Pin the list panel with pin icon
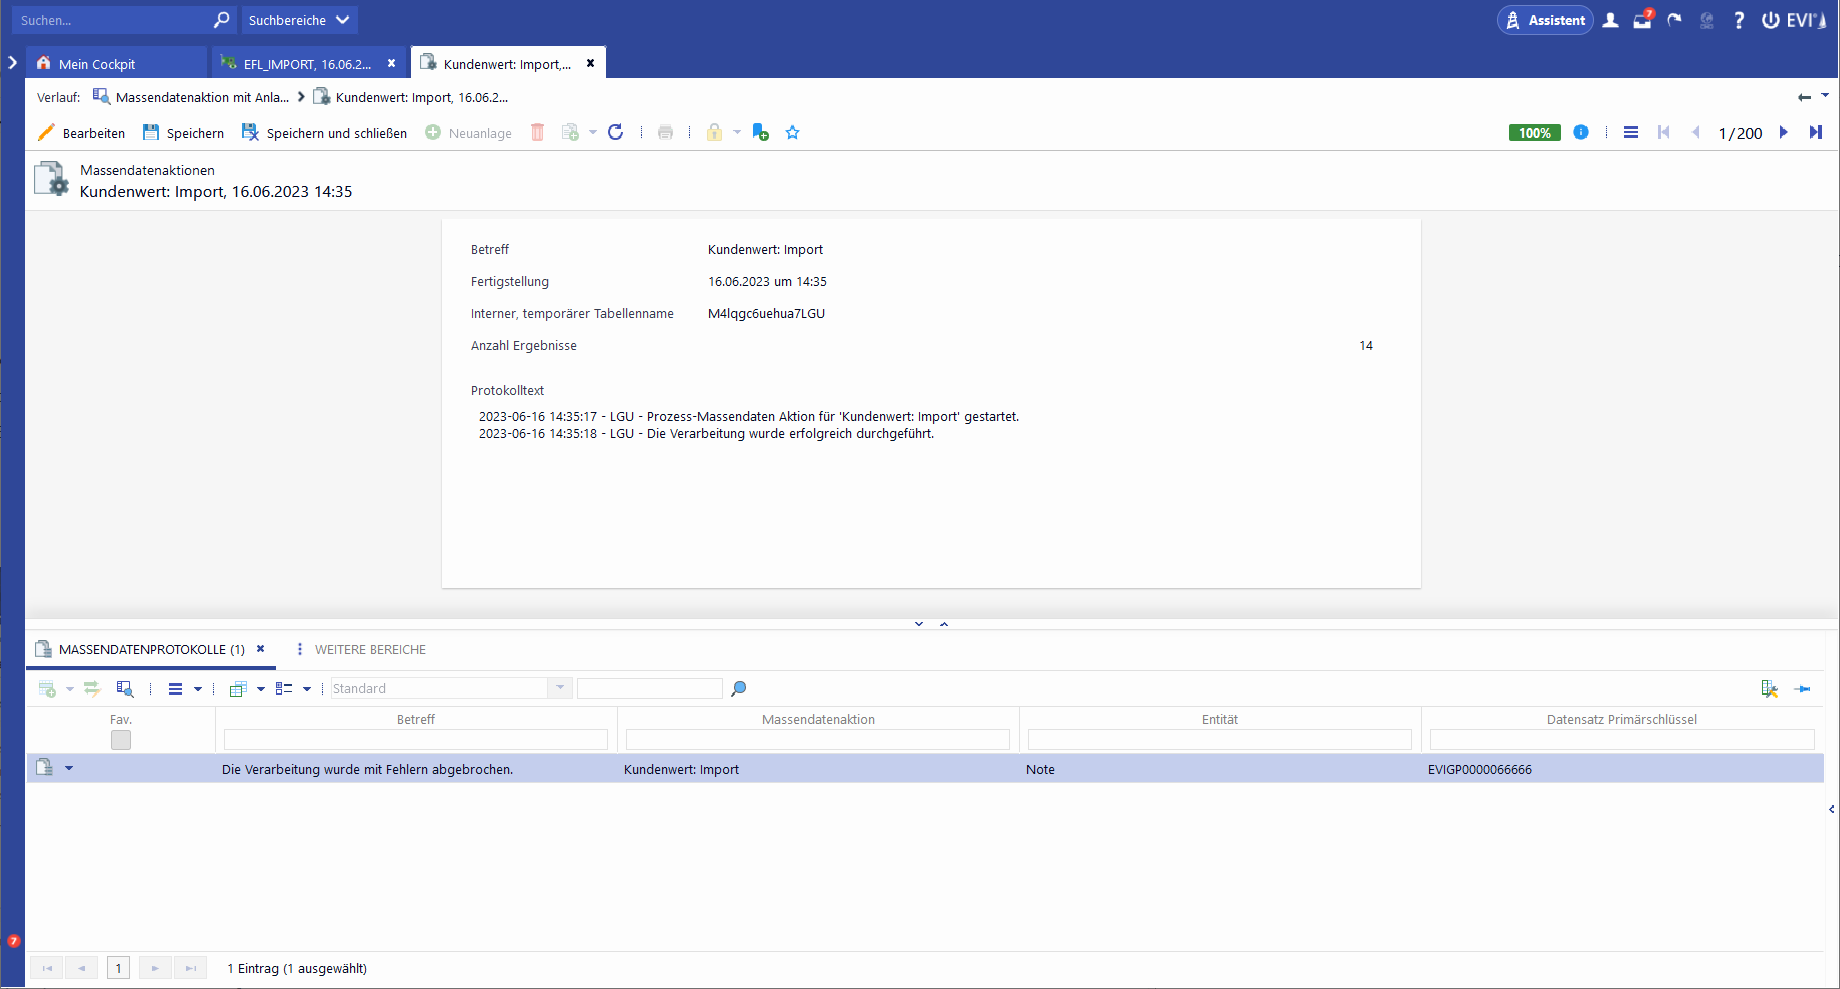This screenshot has height=989, width=1840. point(1802,688)
